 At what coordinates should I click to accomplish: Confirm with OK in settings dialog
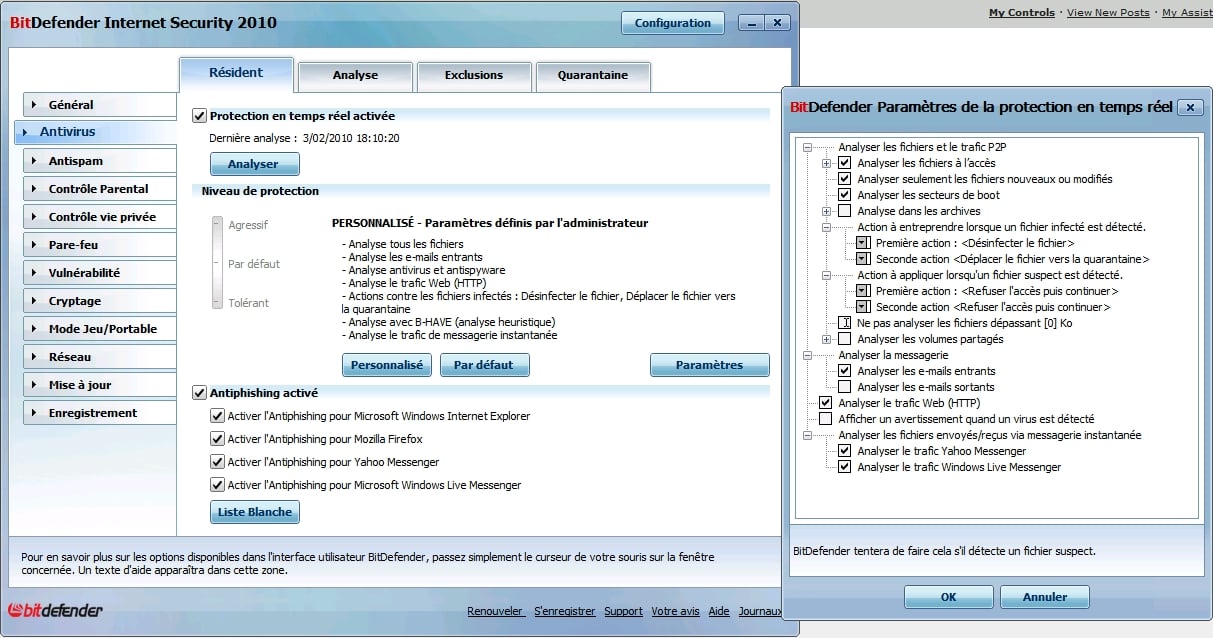coord(948,597)
